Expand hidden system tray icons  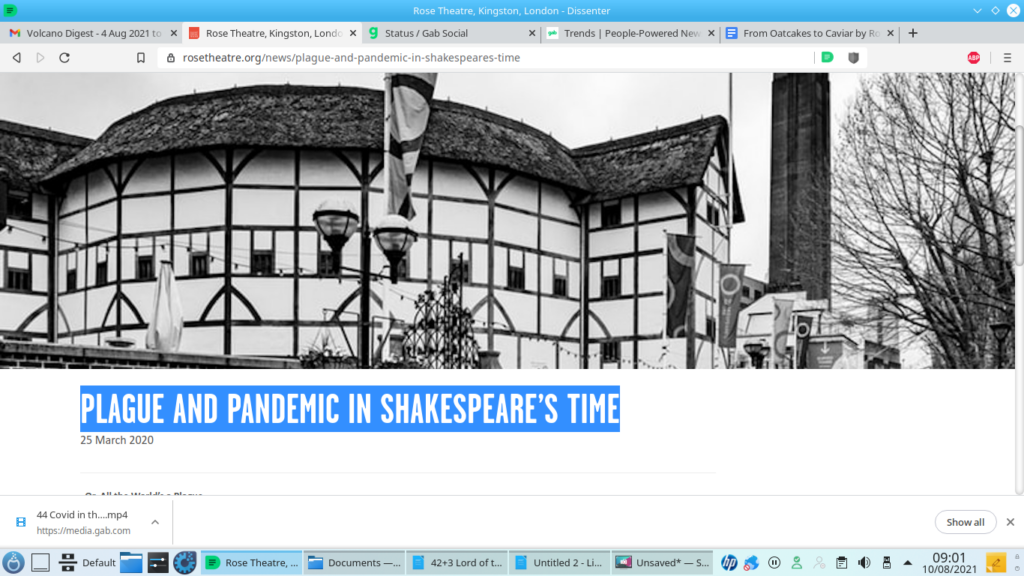click(x=908, y=562)
